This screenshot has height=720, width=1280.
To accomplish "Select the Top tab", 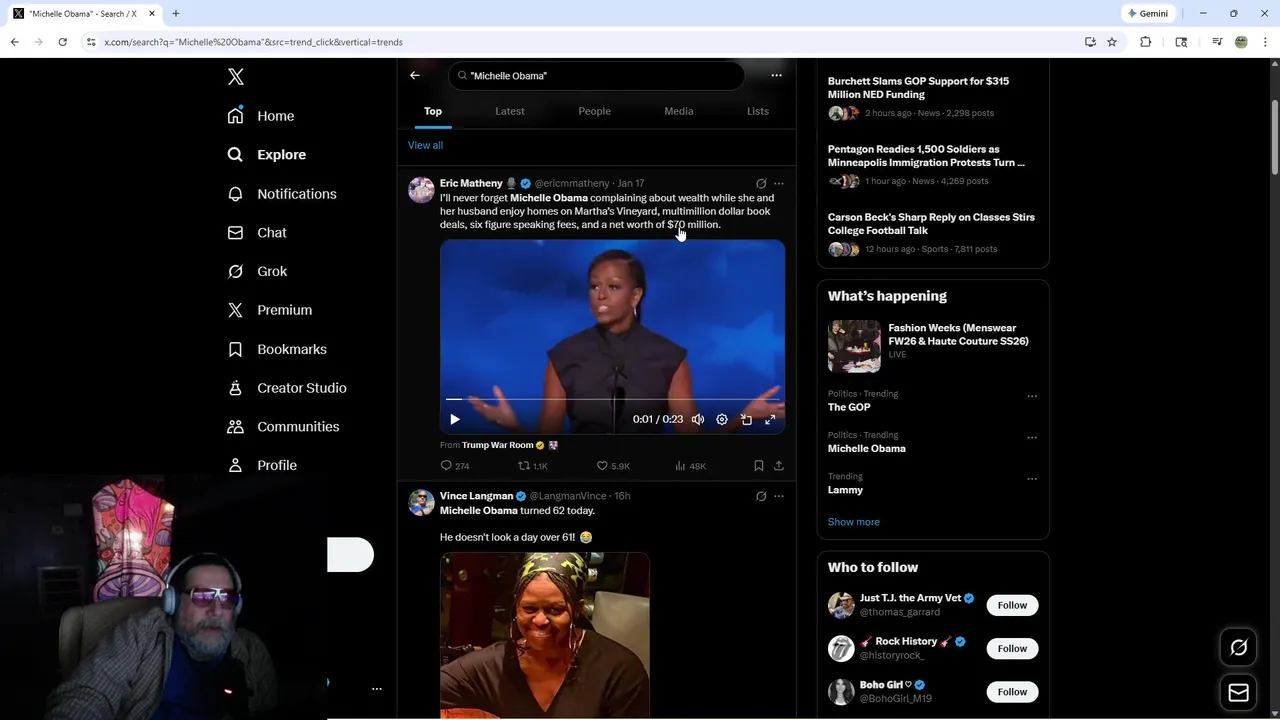I will pyautogui.click(x=433, y=111).
